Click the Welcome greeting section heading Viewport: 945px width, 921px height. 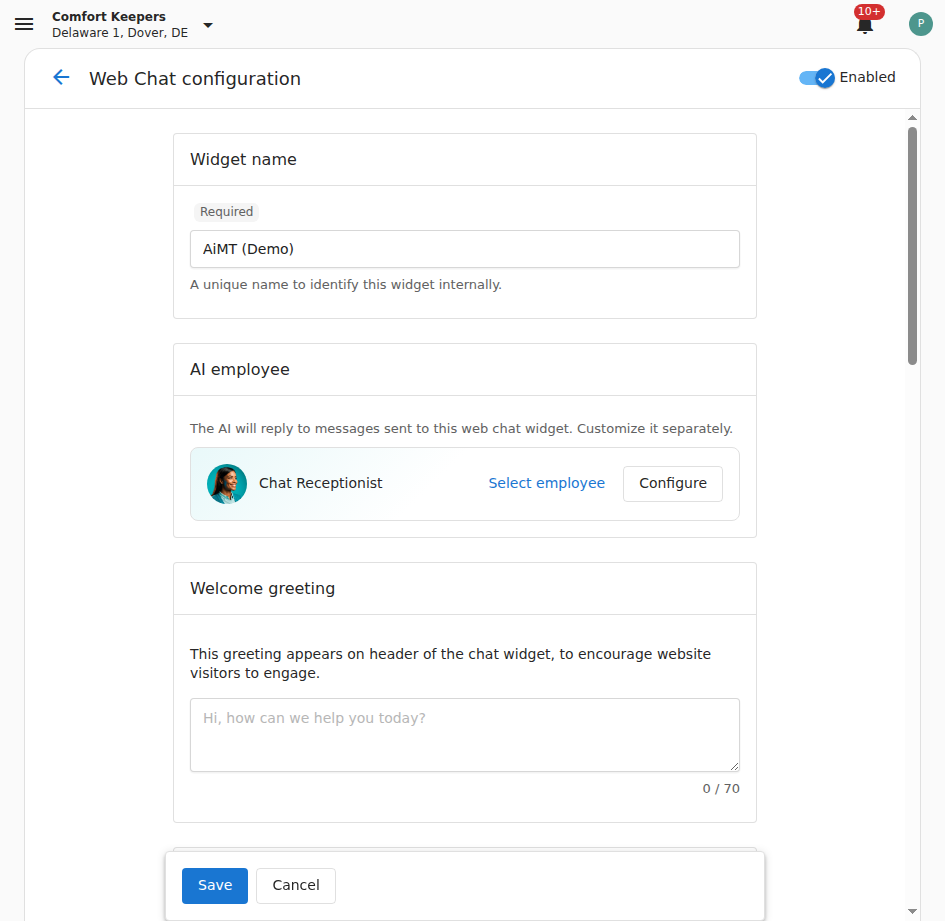point(263,588)
